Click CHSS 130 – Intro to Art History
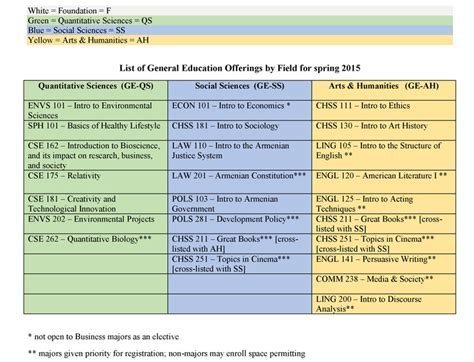This screenshot has width=474, height=362. point(384,130)
